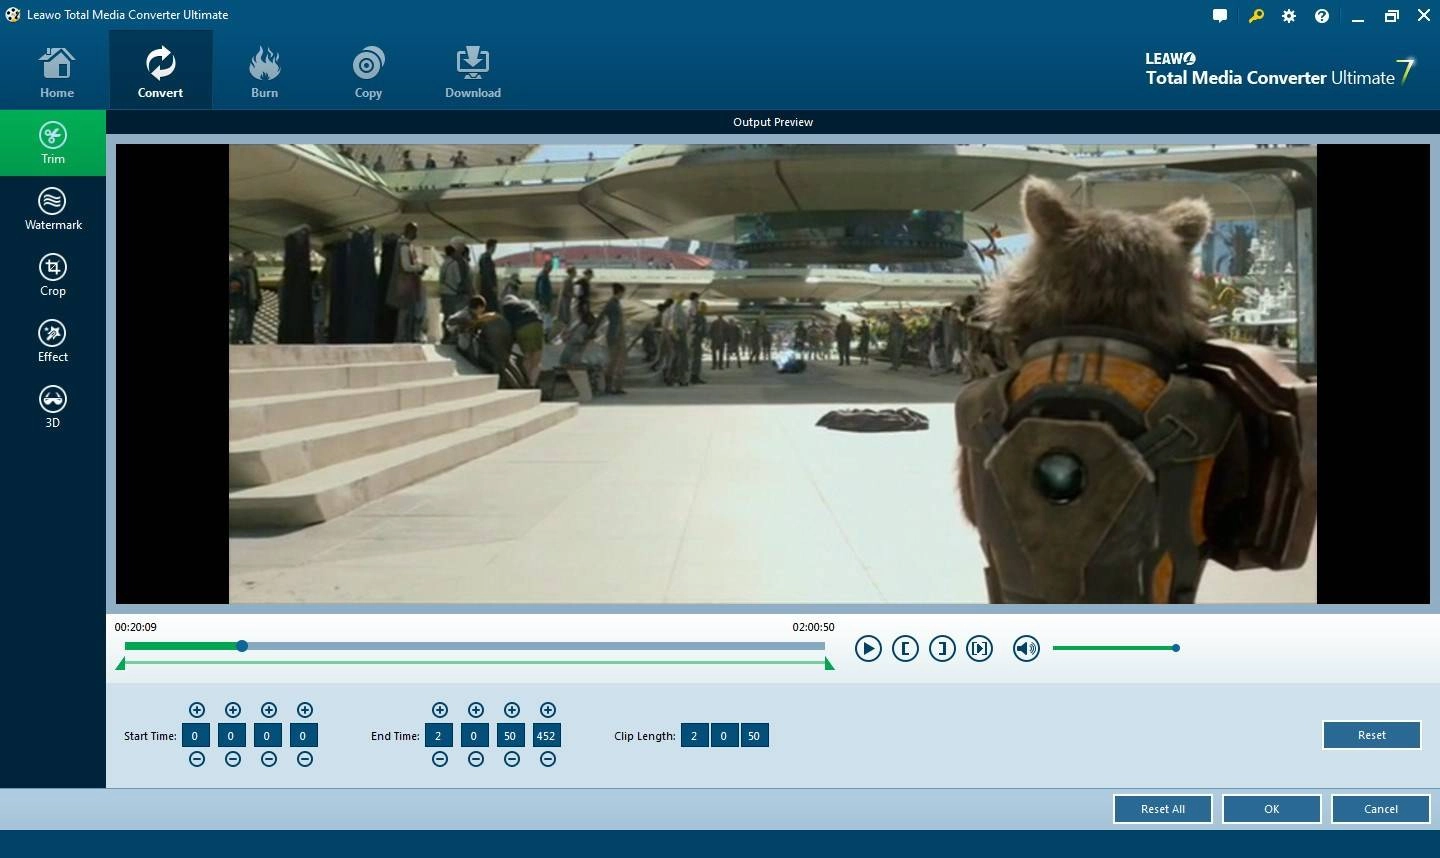Open the help question mark icon
Viewport: 1440px width, 858px height.
(1322, 16)
